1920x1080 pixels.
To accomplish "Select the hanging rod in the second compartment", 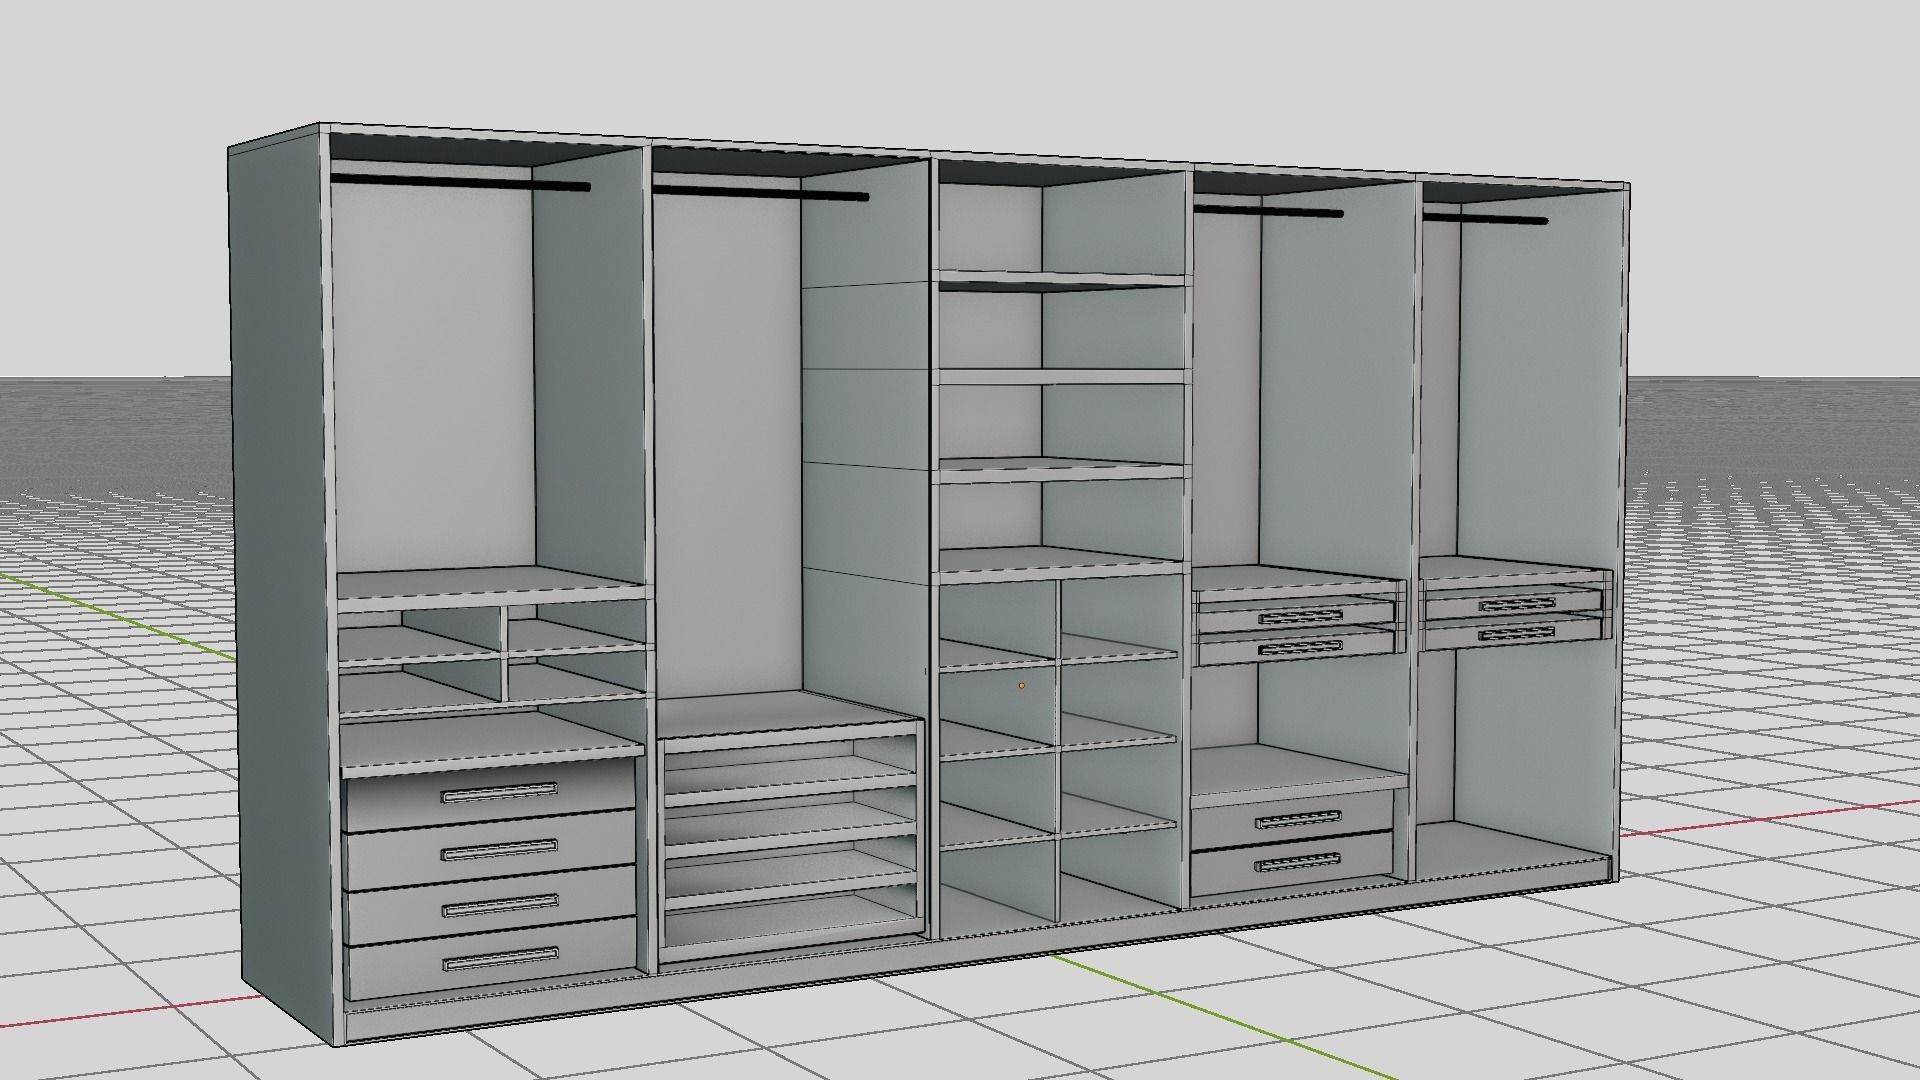I will pos(760,191).
